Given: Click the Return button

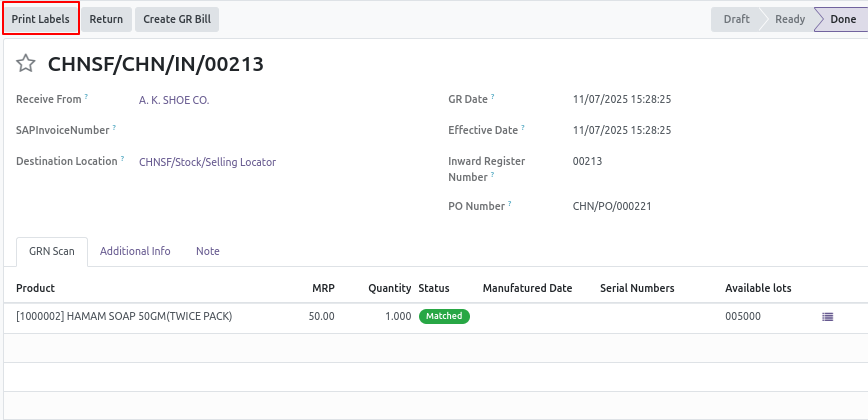Looking at the screenshot, I should click(x=106, y=19).
